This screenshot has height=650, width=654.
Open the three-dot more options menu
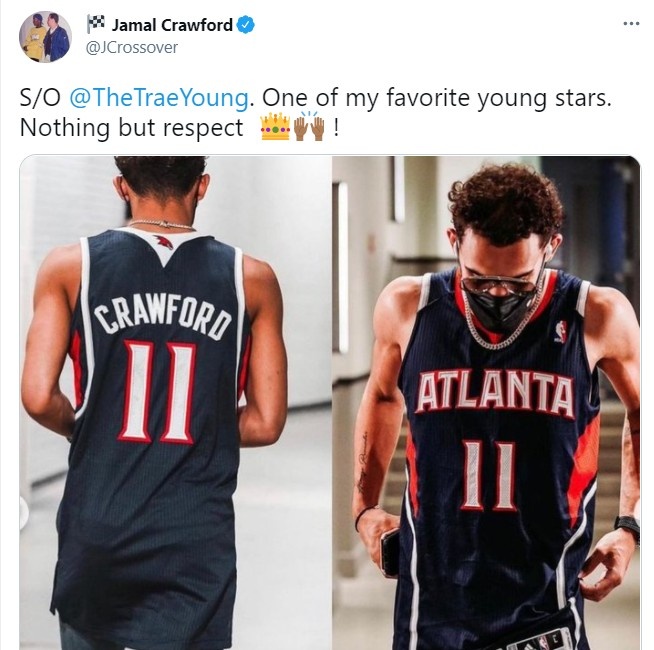pyautogui.click(x=631, y=24)
